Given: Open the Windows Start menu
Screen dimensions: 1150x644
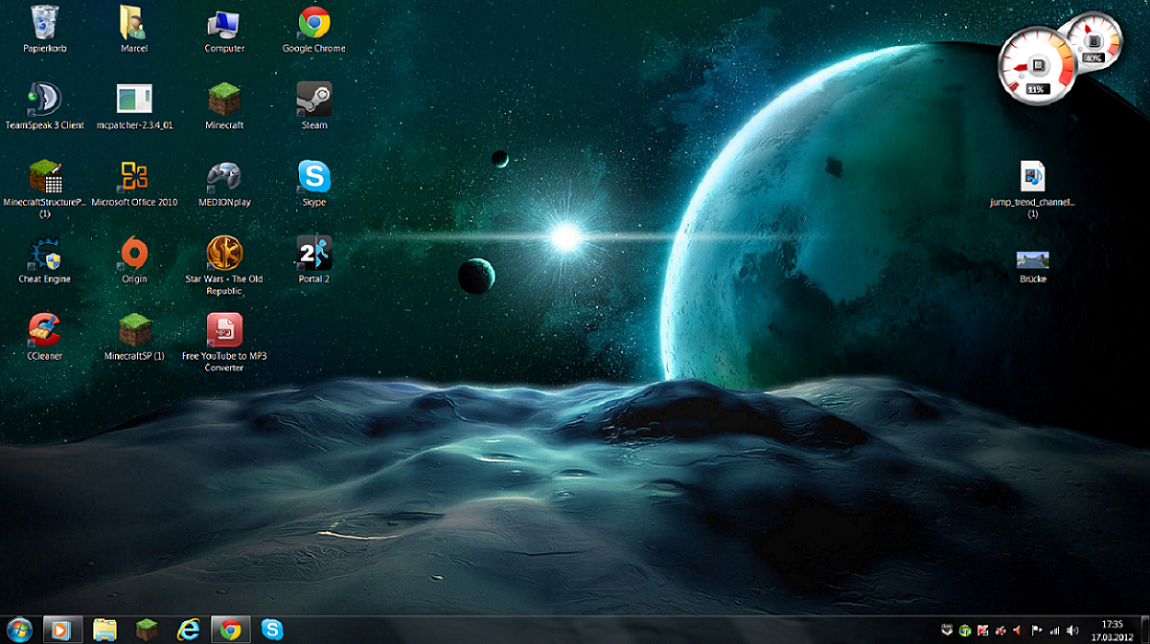Looking at the screenshot, I should click(x=18, y=629).
